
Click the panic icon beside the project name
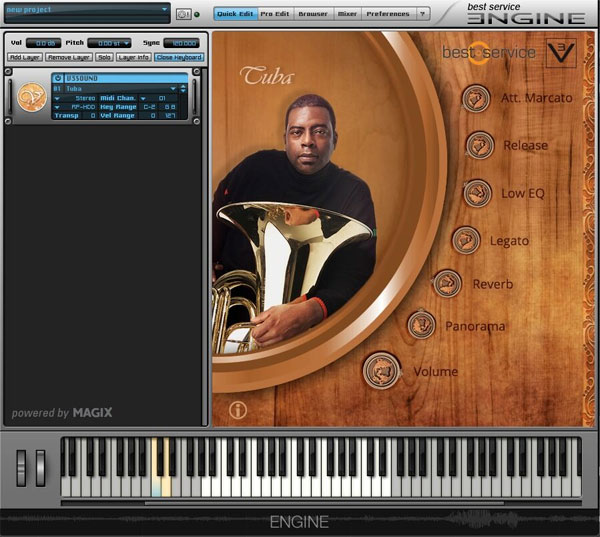coord(184,14)
